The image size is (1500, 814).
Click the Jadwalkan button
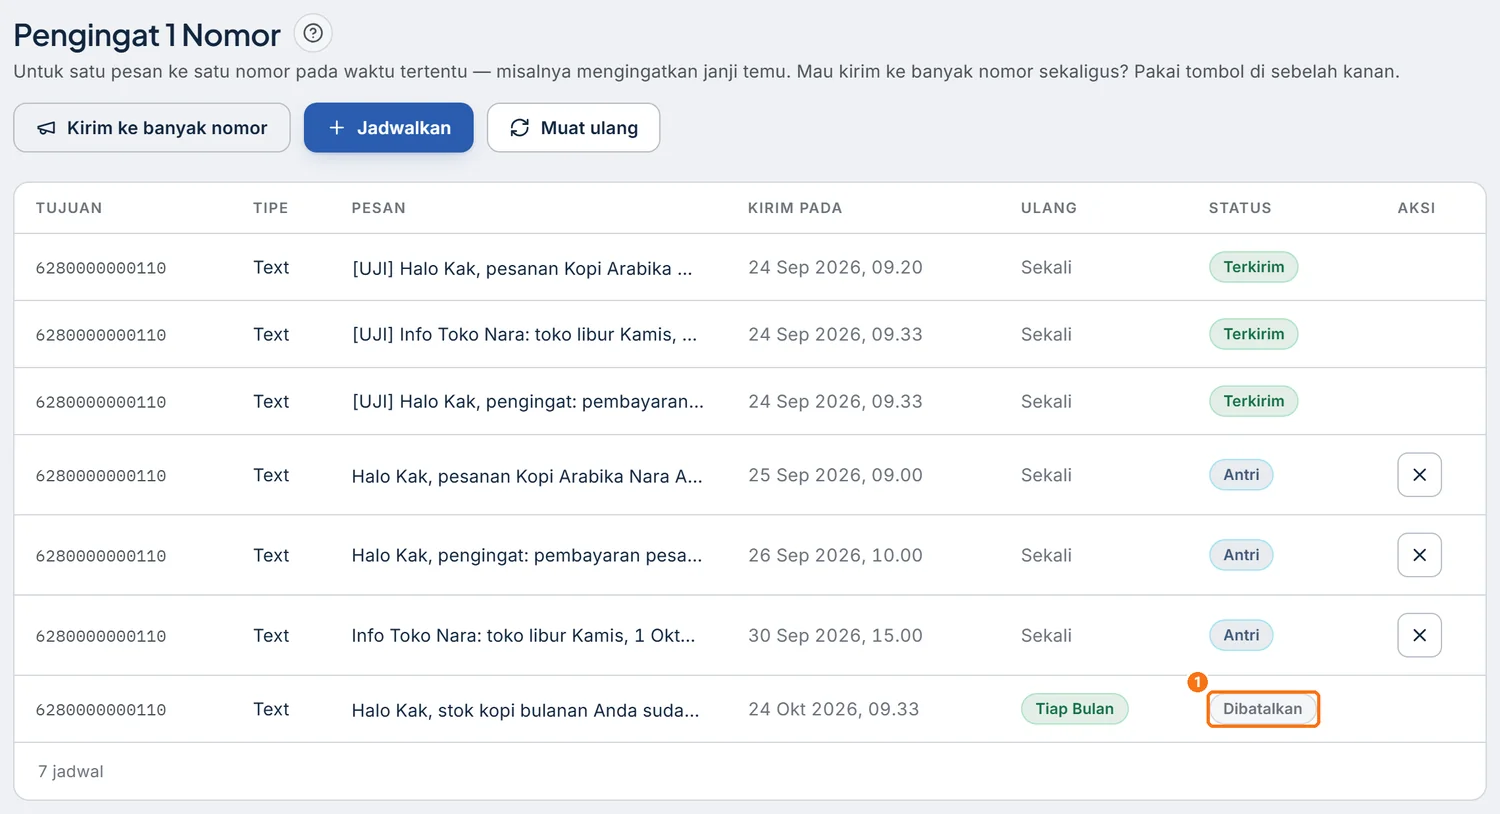click(x=389, y=128)
